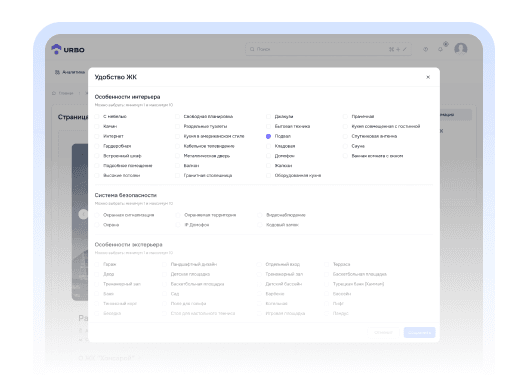Image resolution: width=529 pixels, height=380 pixels.
Task: Enable Кабельное телевидение
Action: [x=177, y=146]
